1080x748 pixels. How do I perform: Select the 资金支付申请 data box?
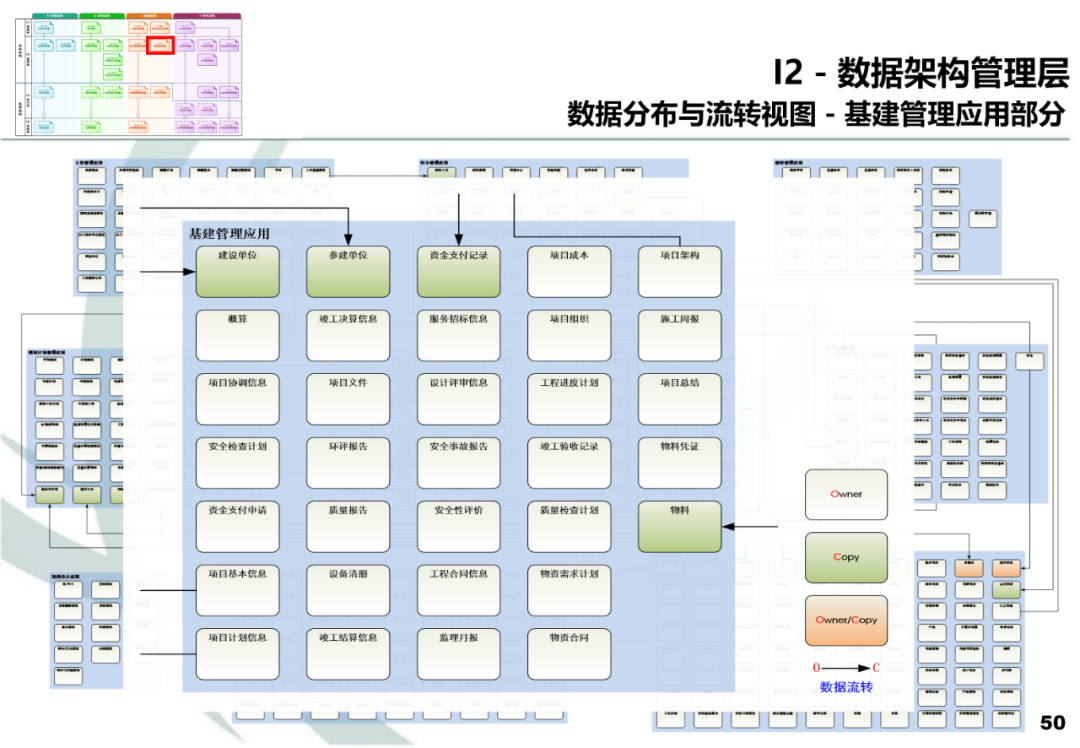pos(238,527)
